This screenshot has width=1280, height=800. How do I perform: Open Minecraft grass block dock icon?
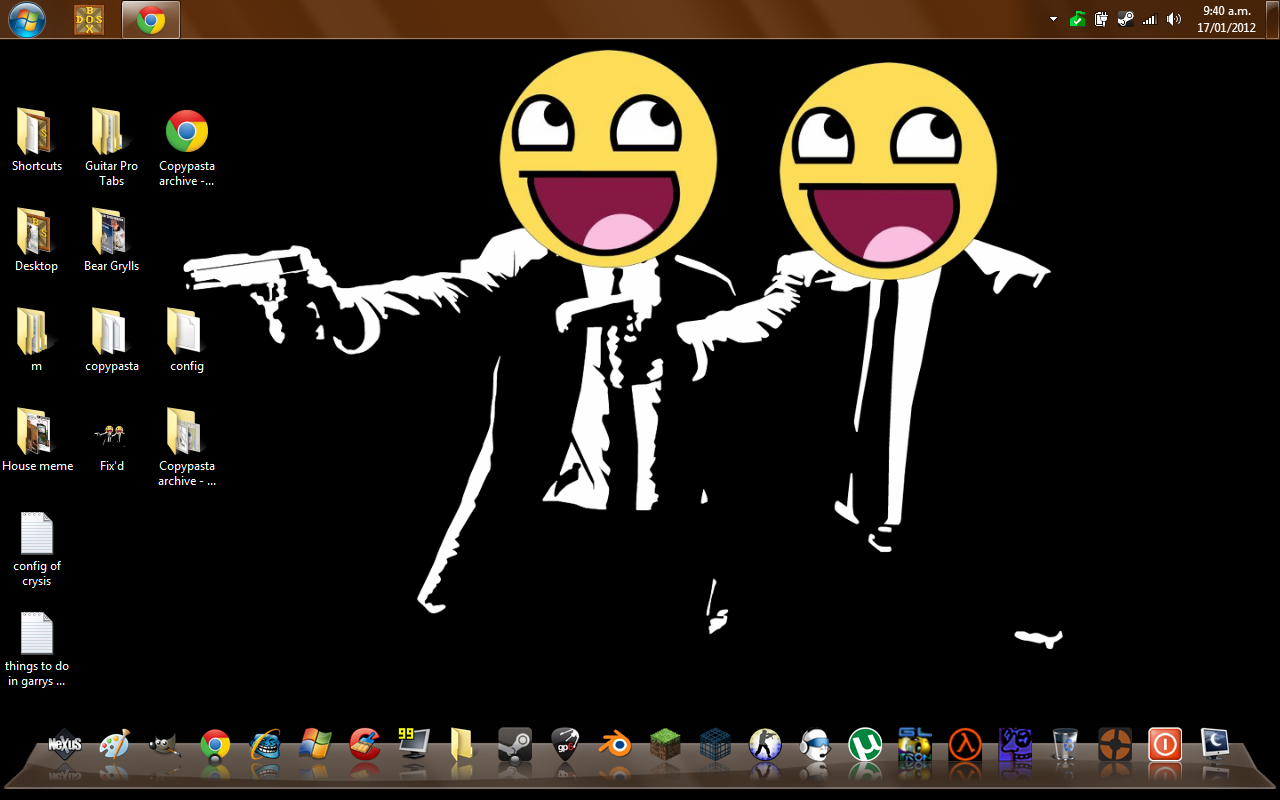[x=664, y=744]
